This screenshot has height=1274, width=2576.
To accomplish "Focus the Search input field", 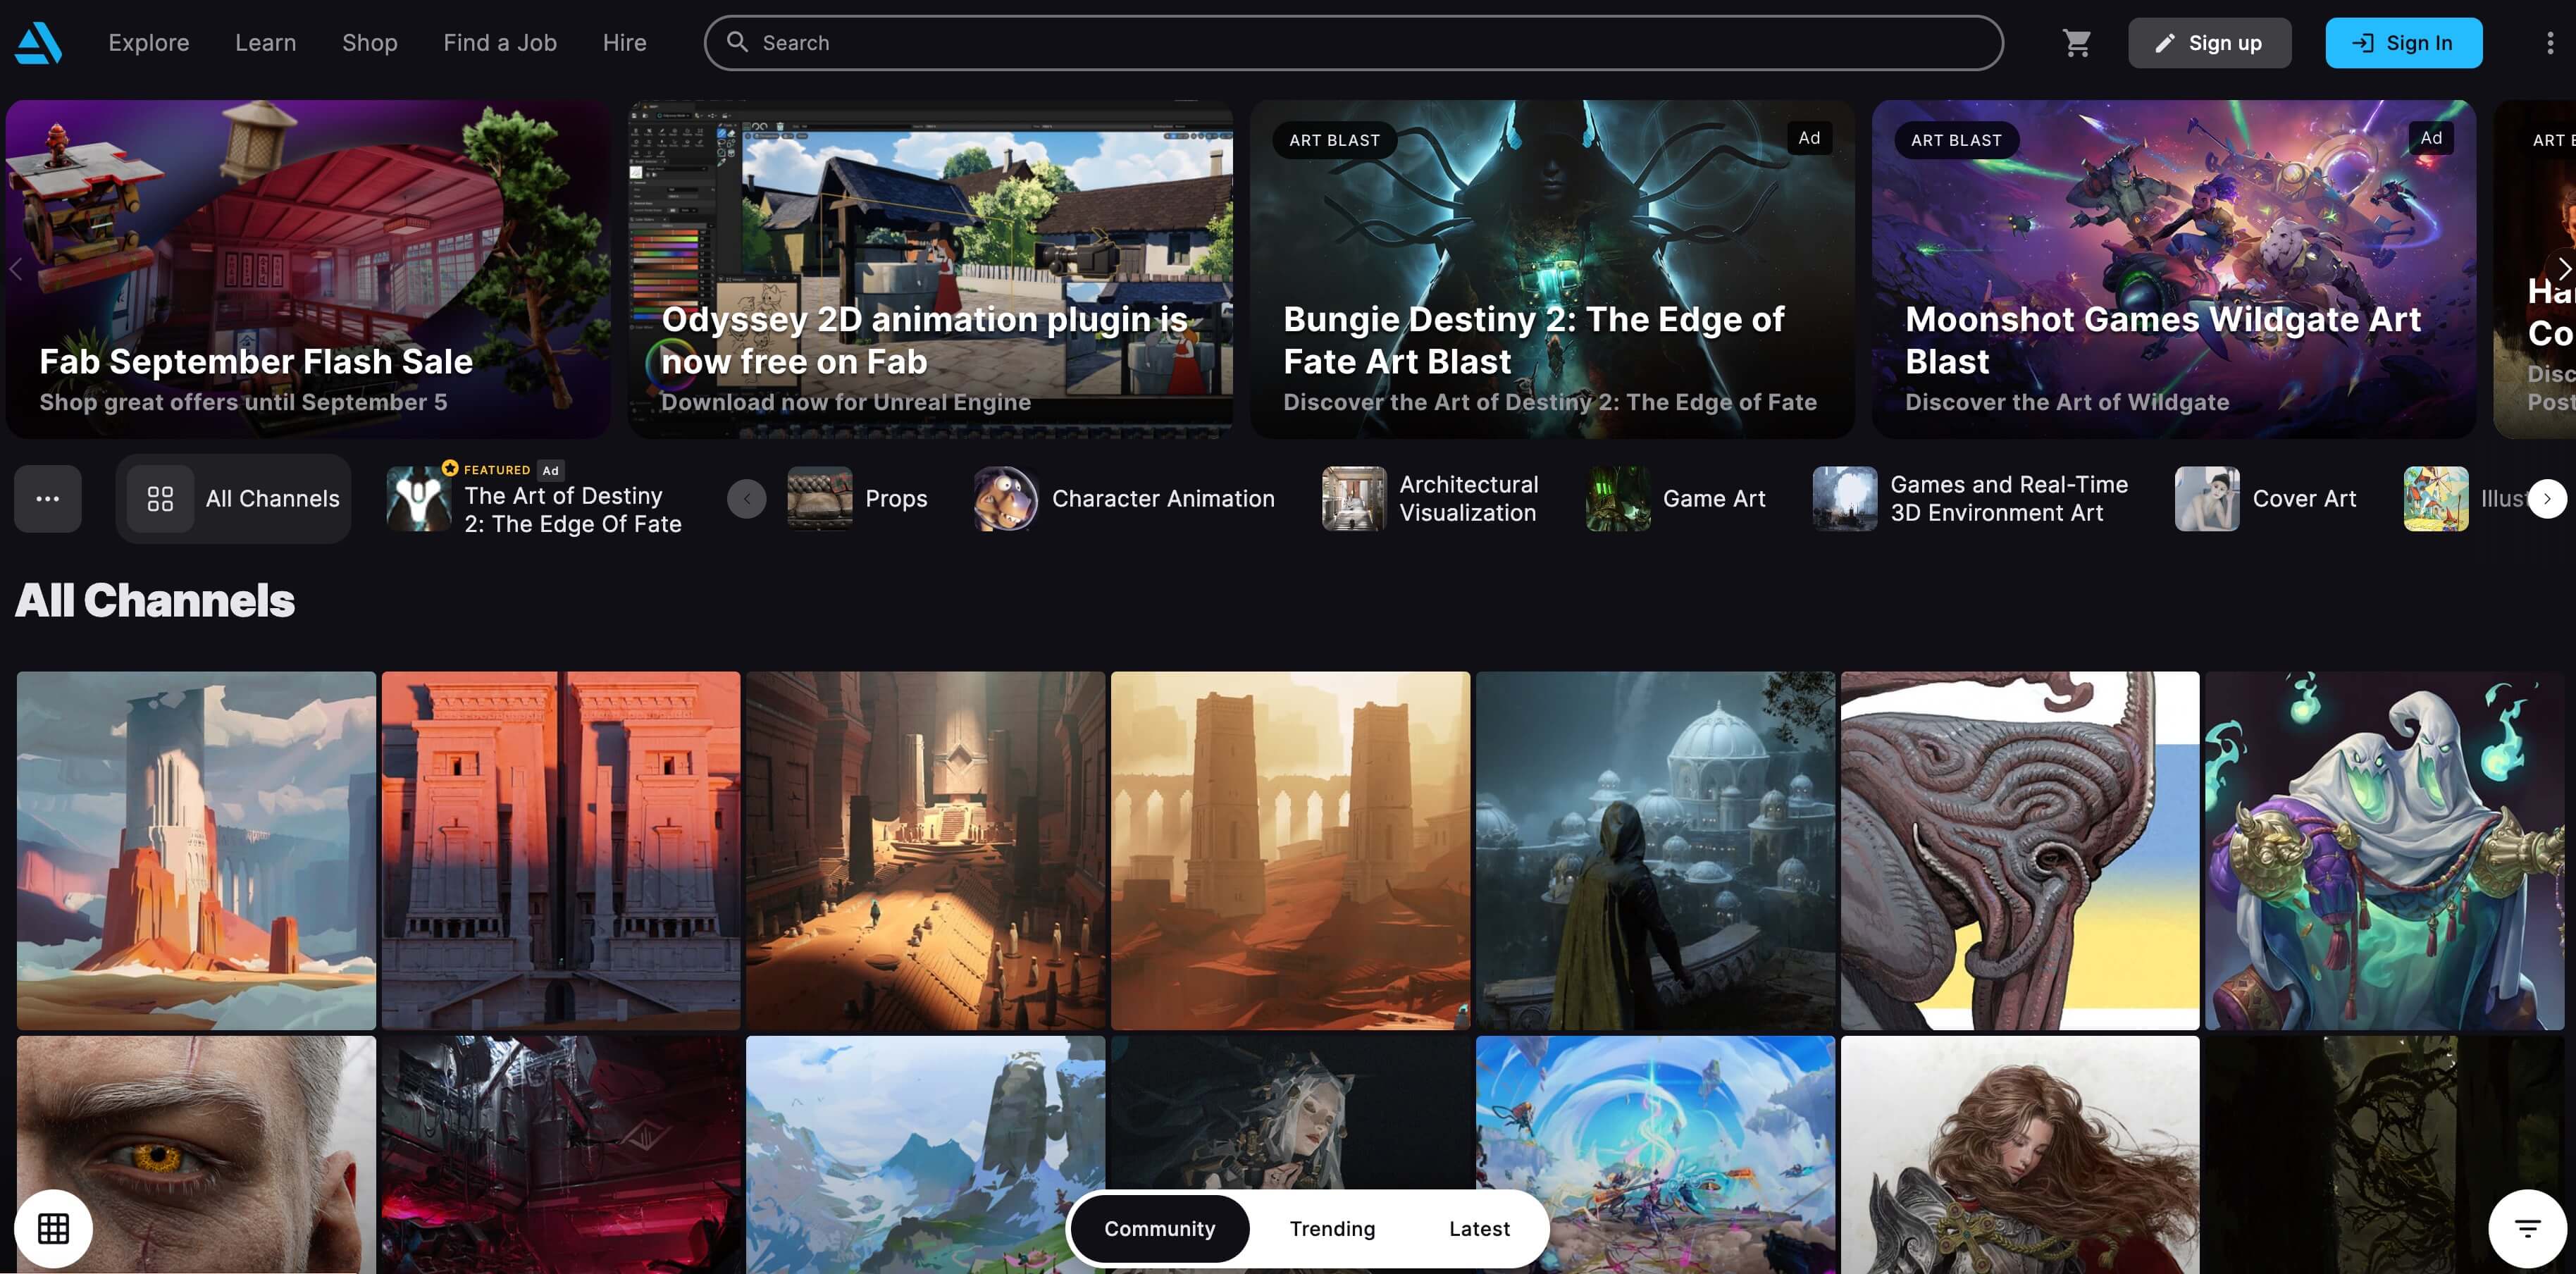I will pyautogui.click(x=1353, y=42).
